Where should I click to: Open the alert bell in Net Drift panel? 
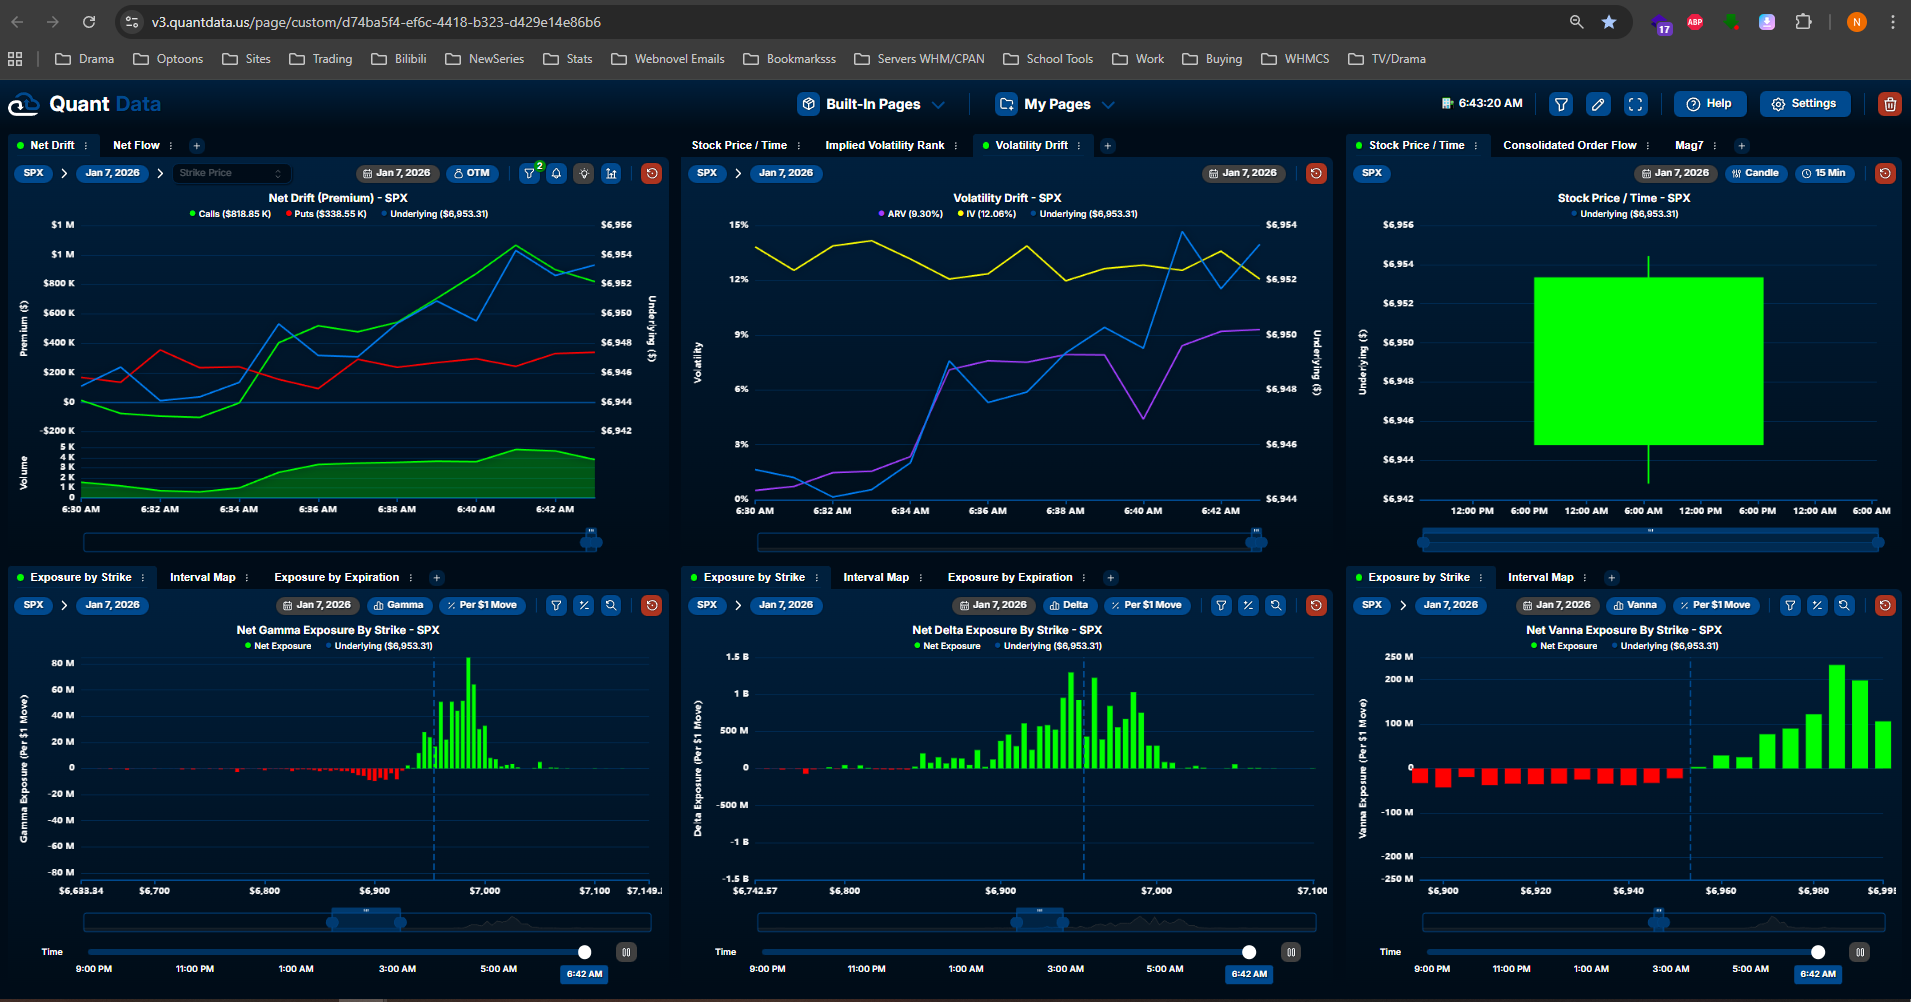tap(557, 173)
